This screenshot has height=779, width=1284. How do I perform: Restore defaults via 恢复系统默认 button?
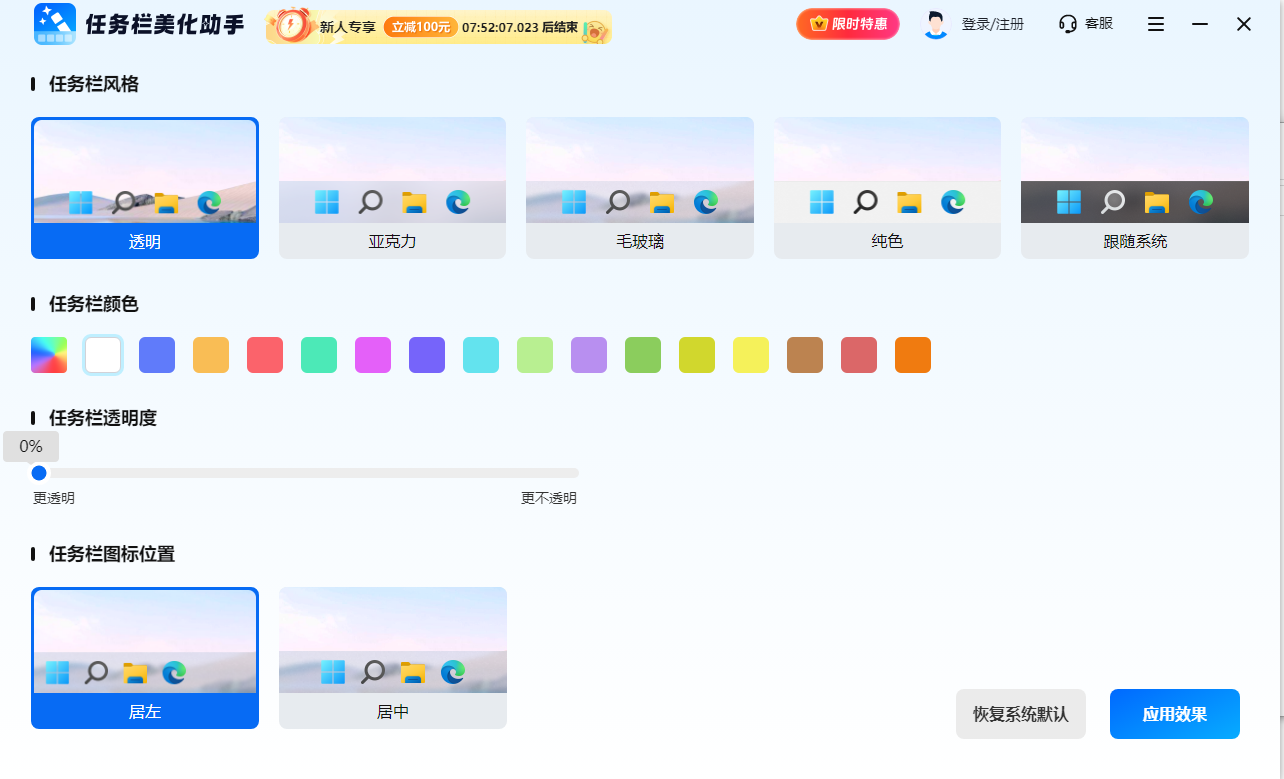point(1020,713)
